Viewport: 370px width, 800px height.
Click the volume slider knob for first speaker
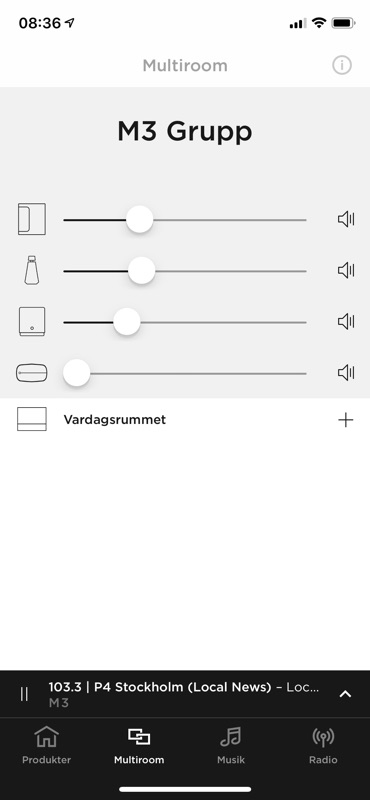pos(139,219)
